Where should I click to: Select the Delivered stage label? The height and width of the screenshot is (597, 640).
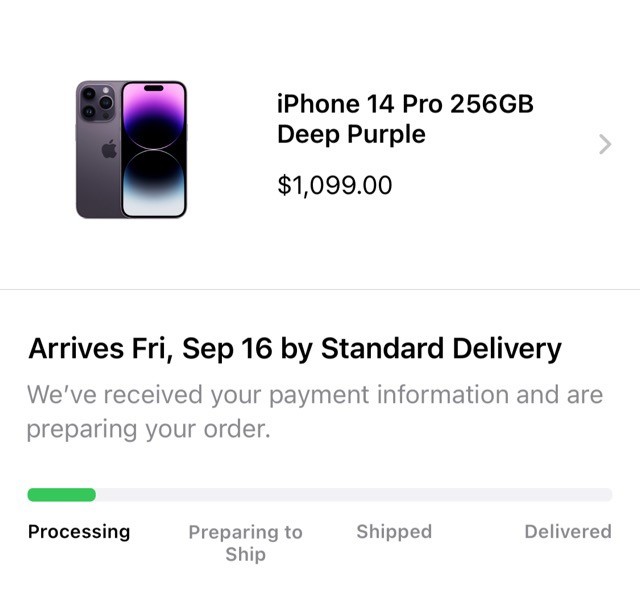[567, 531]
